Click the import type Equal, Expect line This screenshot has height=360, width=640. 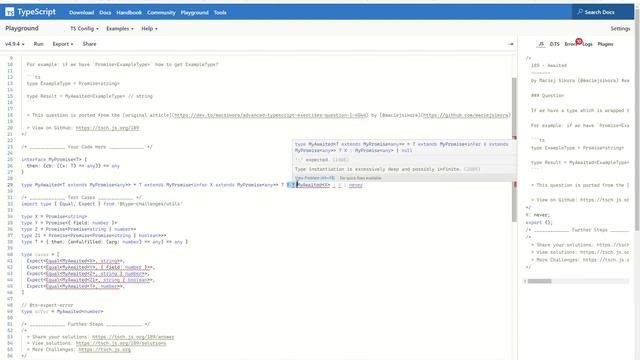[x=102, y=204]
